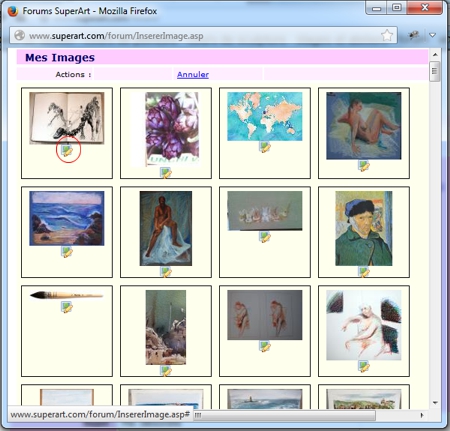
Task: Click insert icon under seated figure drawing
Action: point(364,366)
